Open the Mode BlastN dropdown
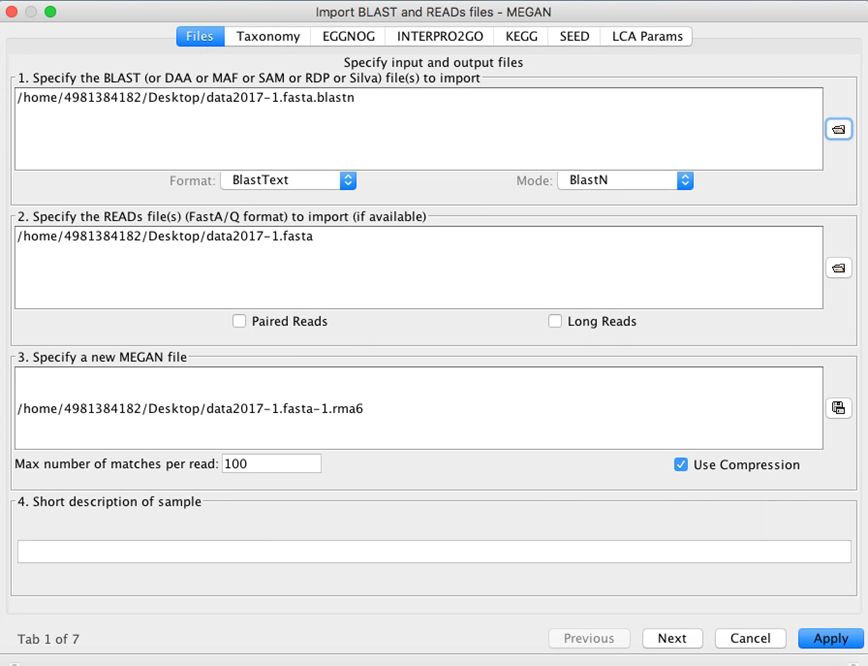This screenshot has height=666, width=868. click(626, 180)
